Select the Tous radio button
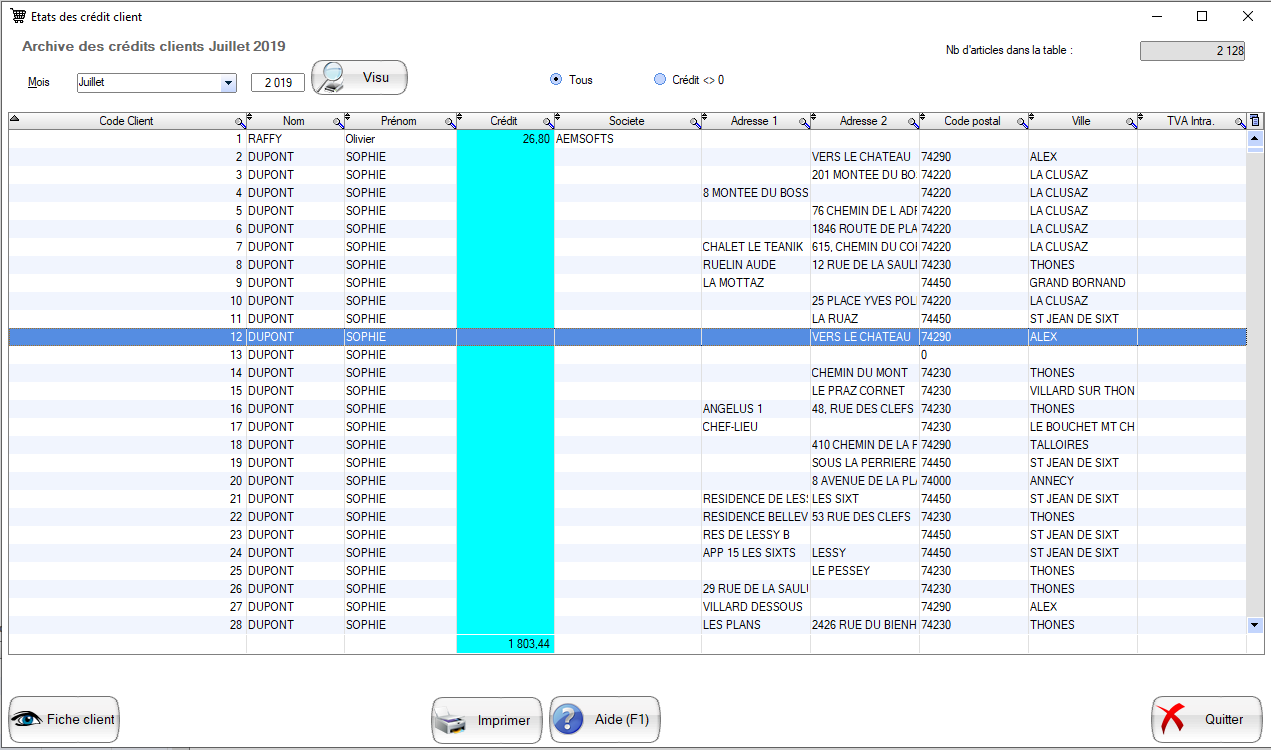1271x750 pixels. point(556,80)
